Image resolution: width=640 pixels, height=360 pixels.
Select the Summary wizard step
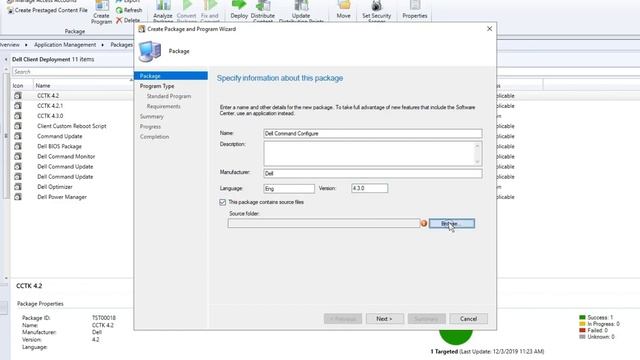(151, 116)
